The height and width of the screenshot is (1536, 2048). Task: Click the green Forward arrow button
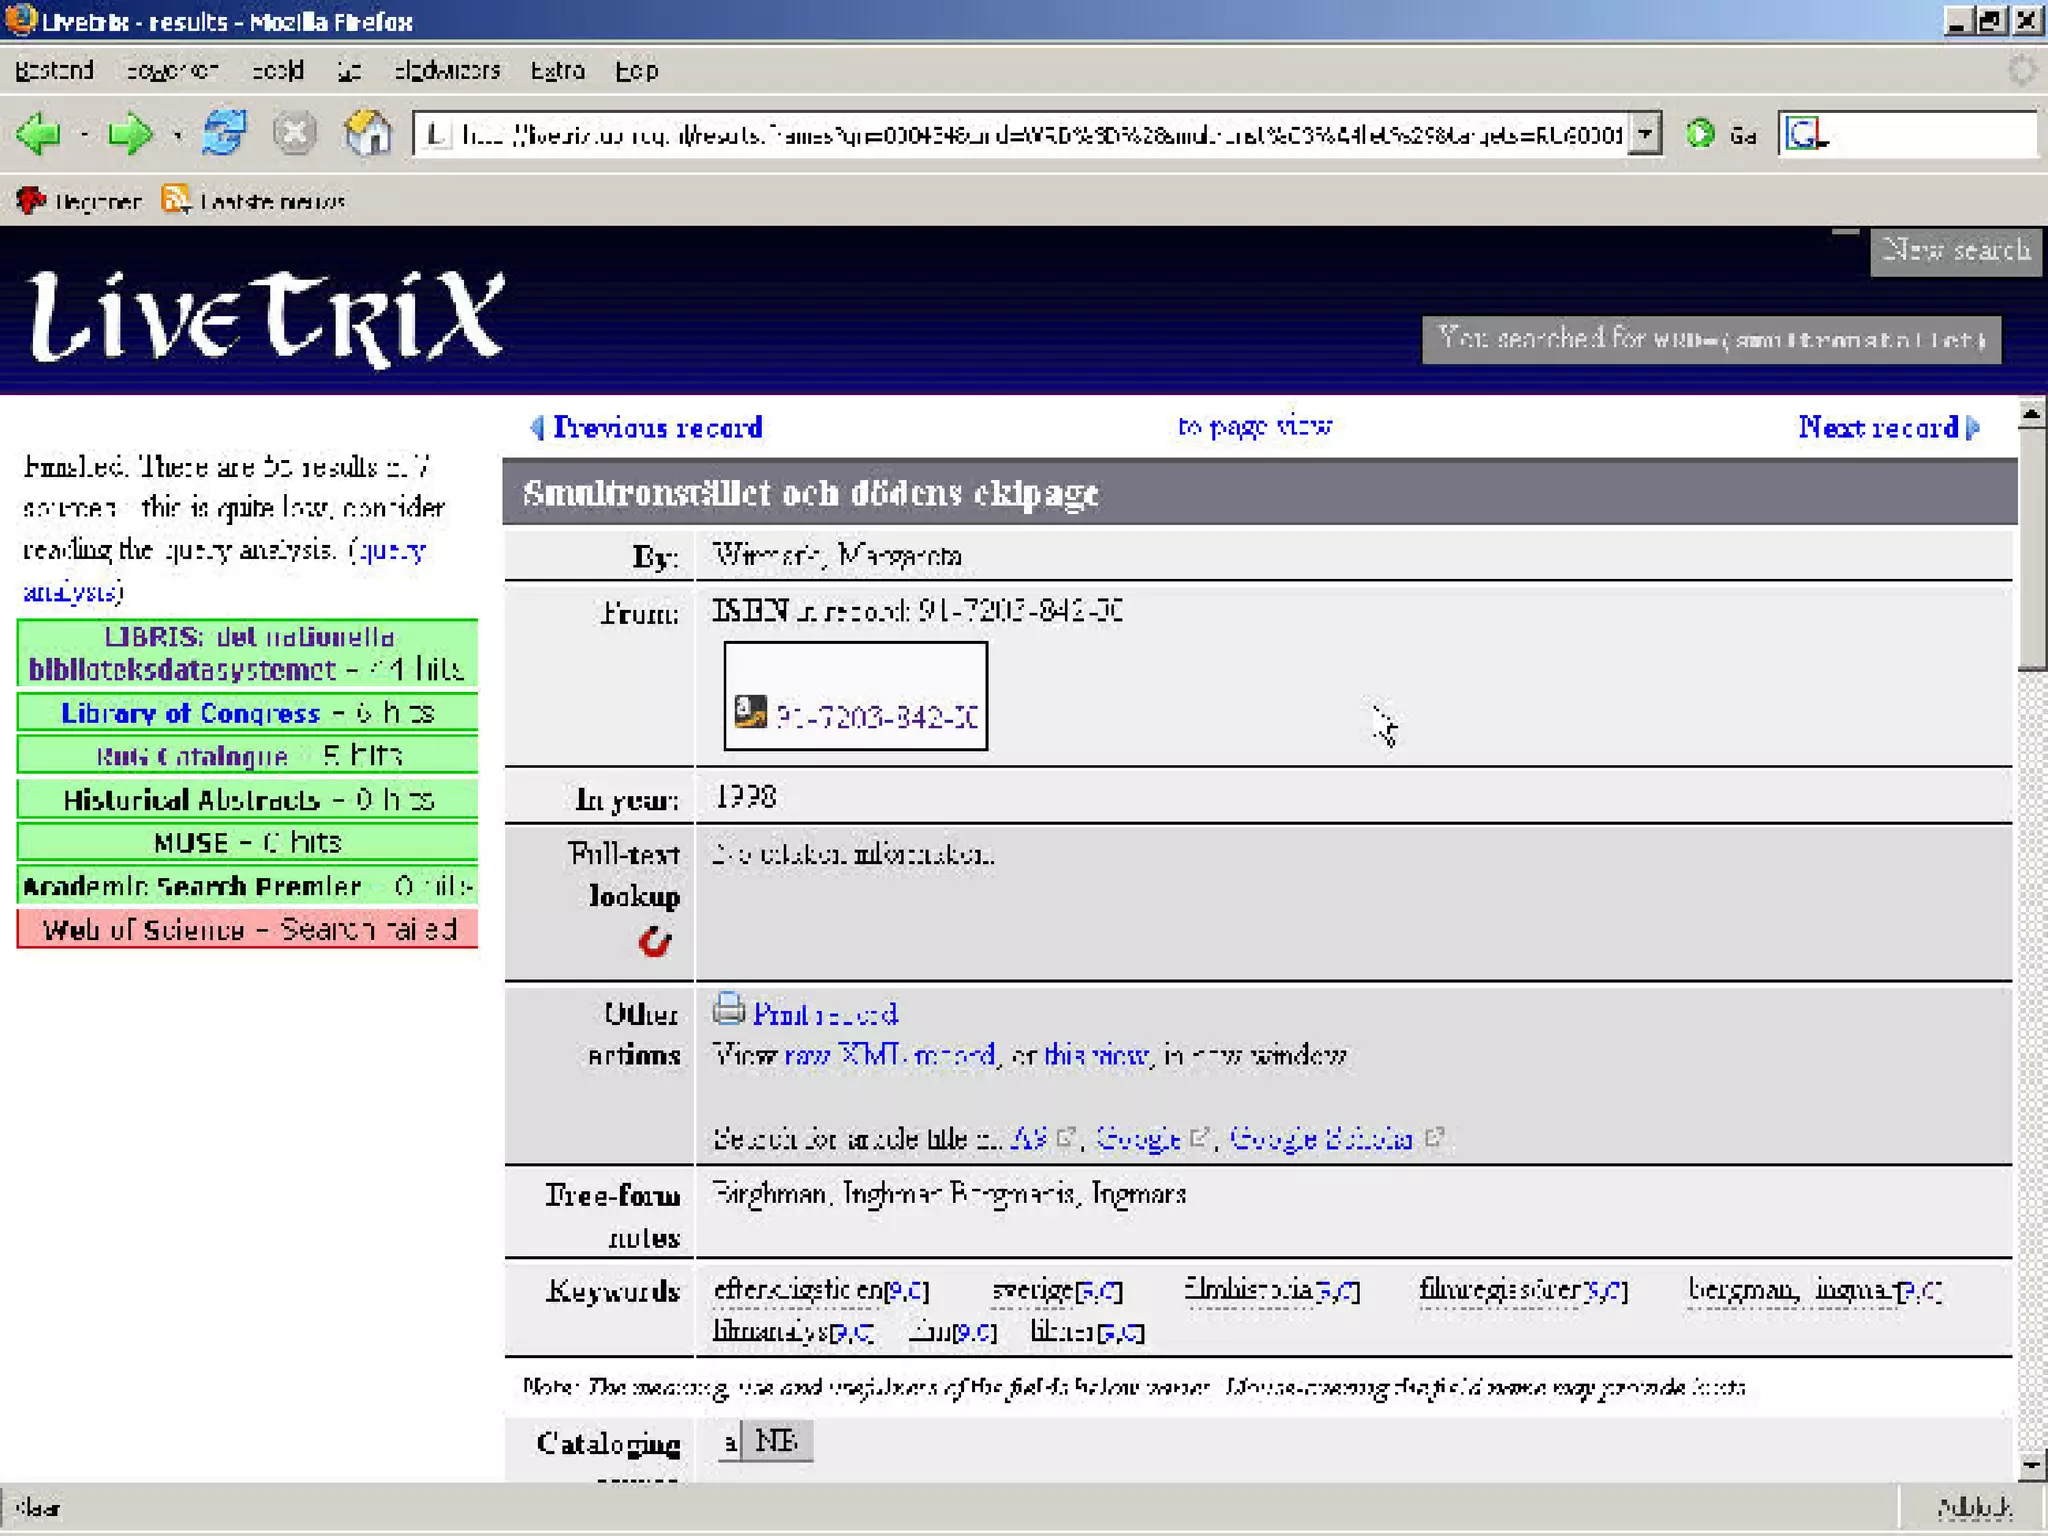tap(130, 133)
